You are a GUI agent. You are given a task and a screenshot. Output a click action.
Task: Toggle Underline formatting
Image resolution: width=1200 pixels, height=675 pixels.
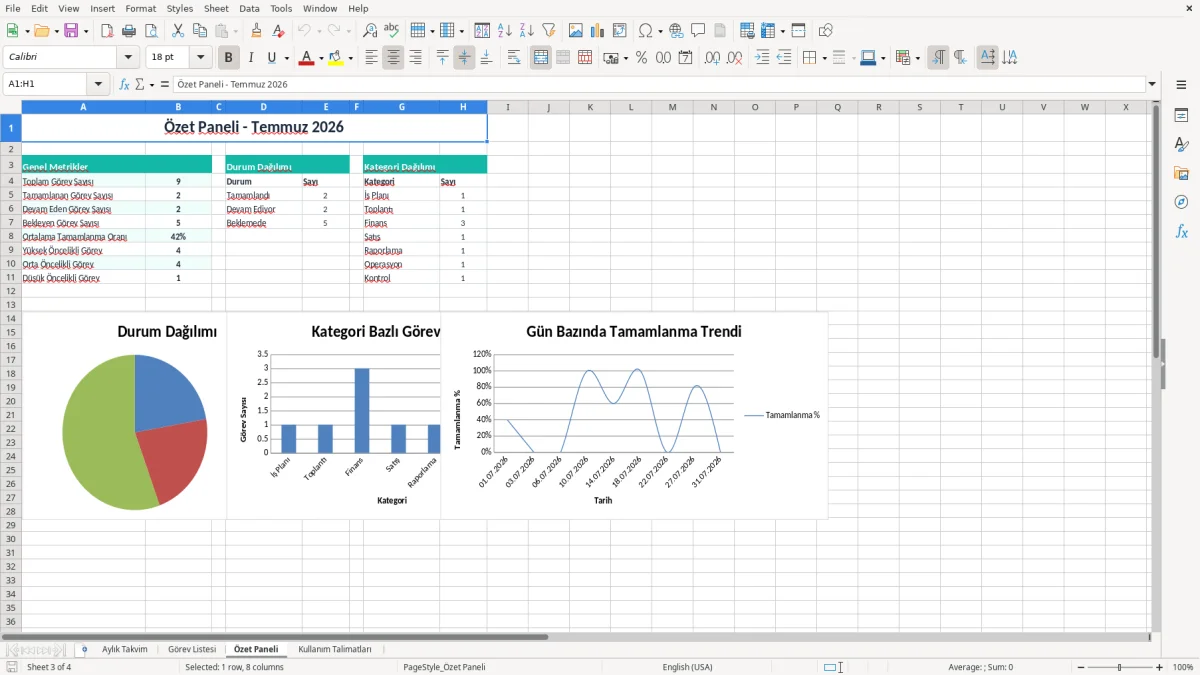point(271,58)
